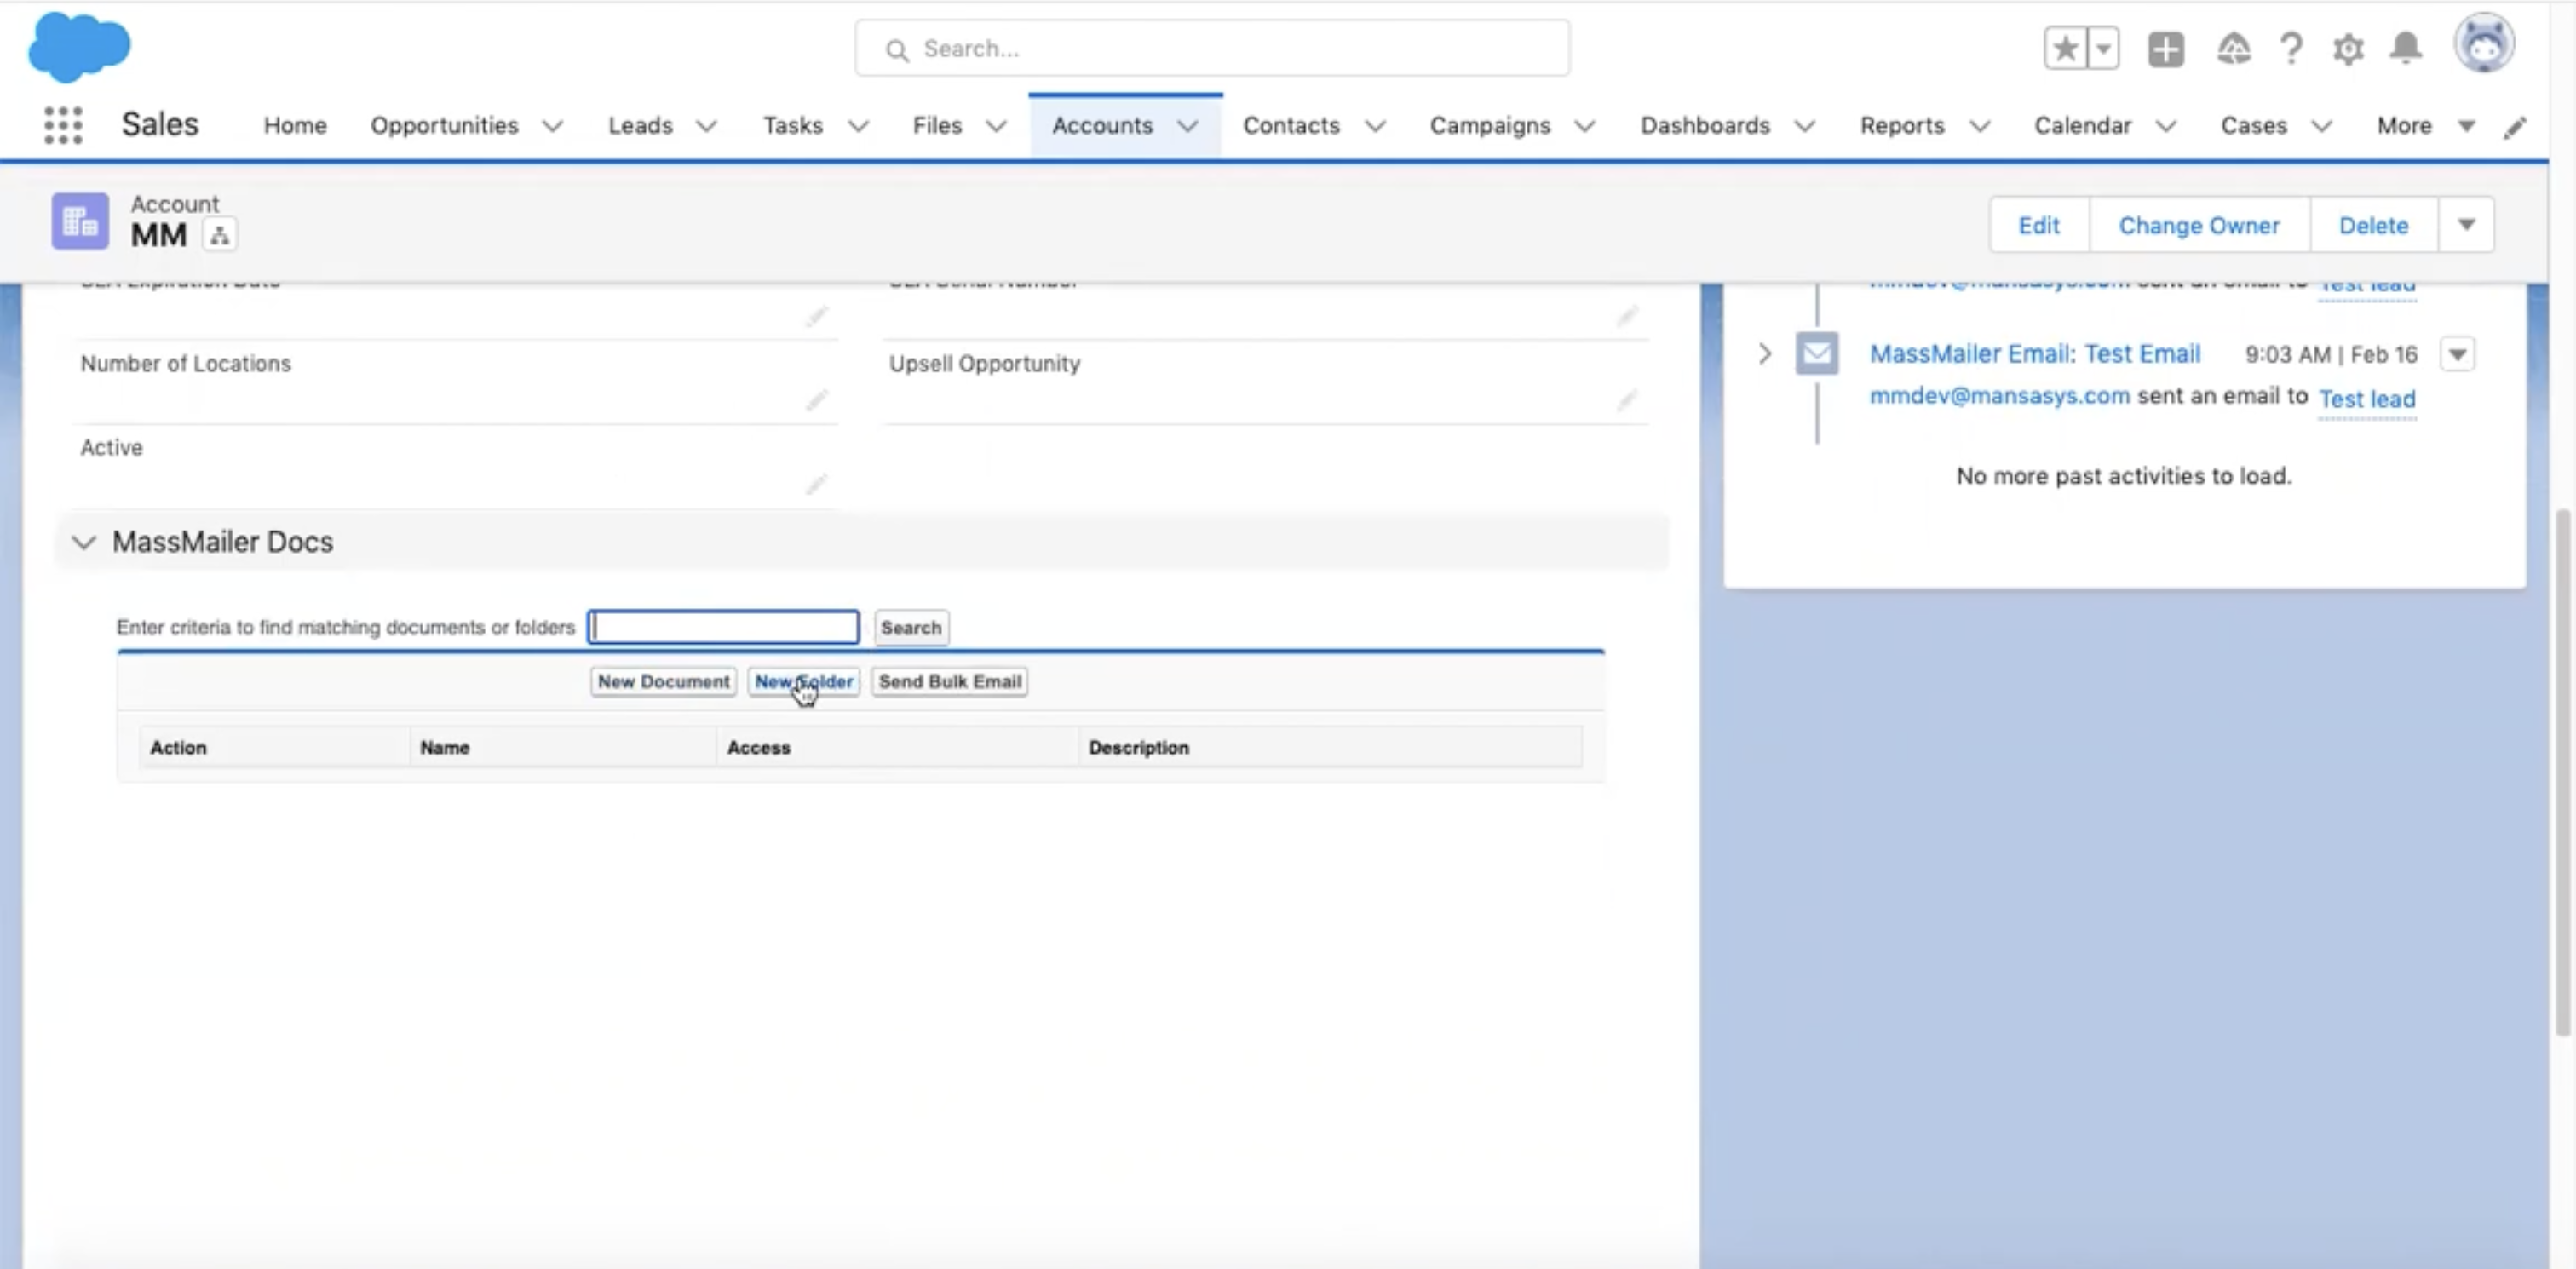This screenshot has width=2576, height=1269.
Task: Click the Delete button
Action: [x=2373, y=225]
